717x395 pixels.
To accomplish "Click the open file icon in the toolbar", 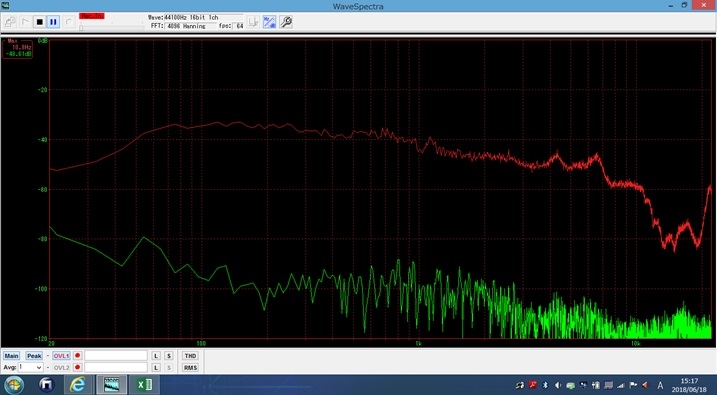I will coord(11,21).
